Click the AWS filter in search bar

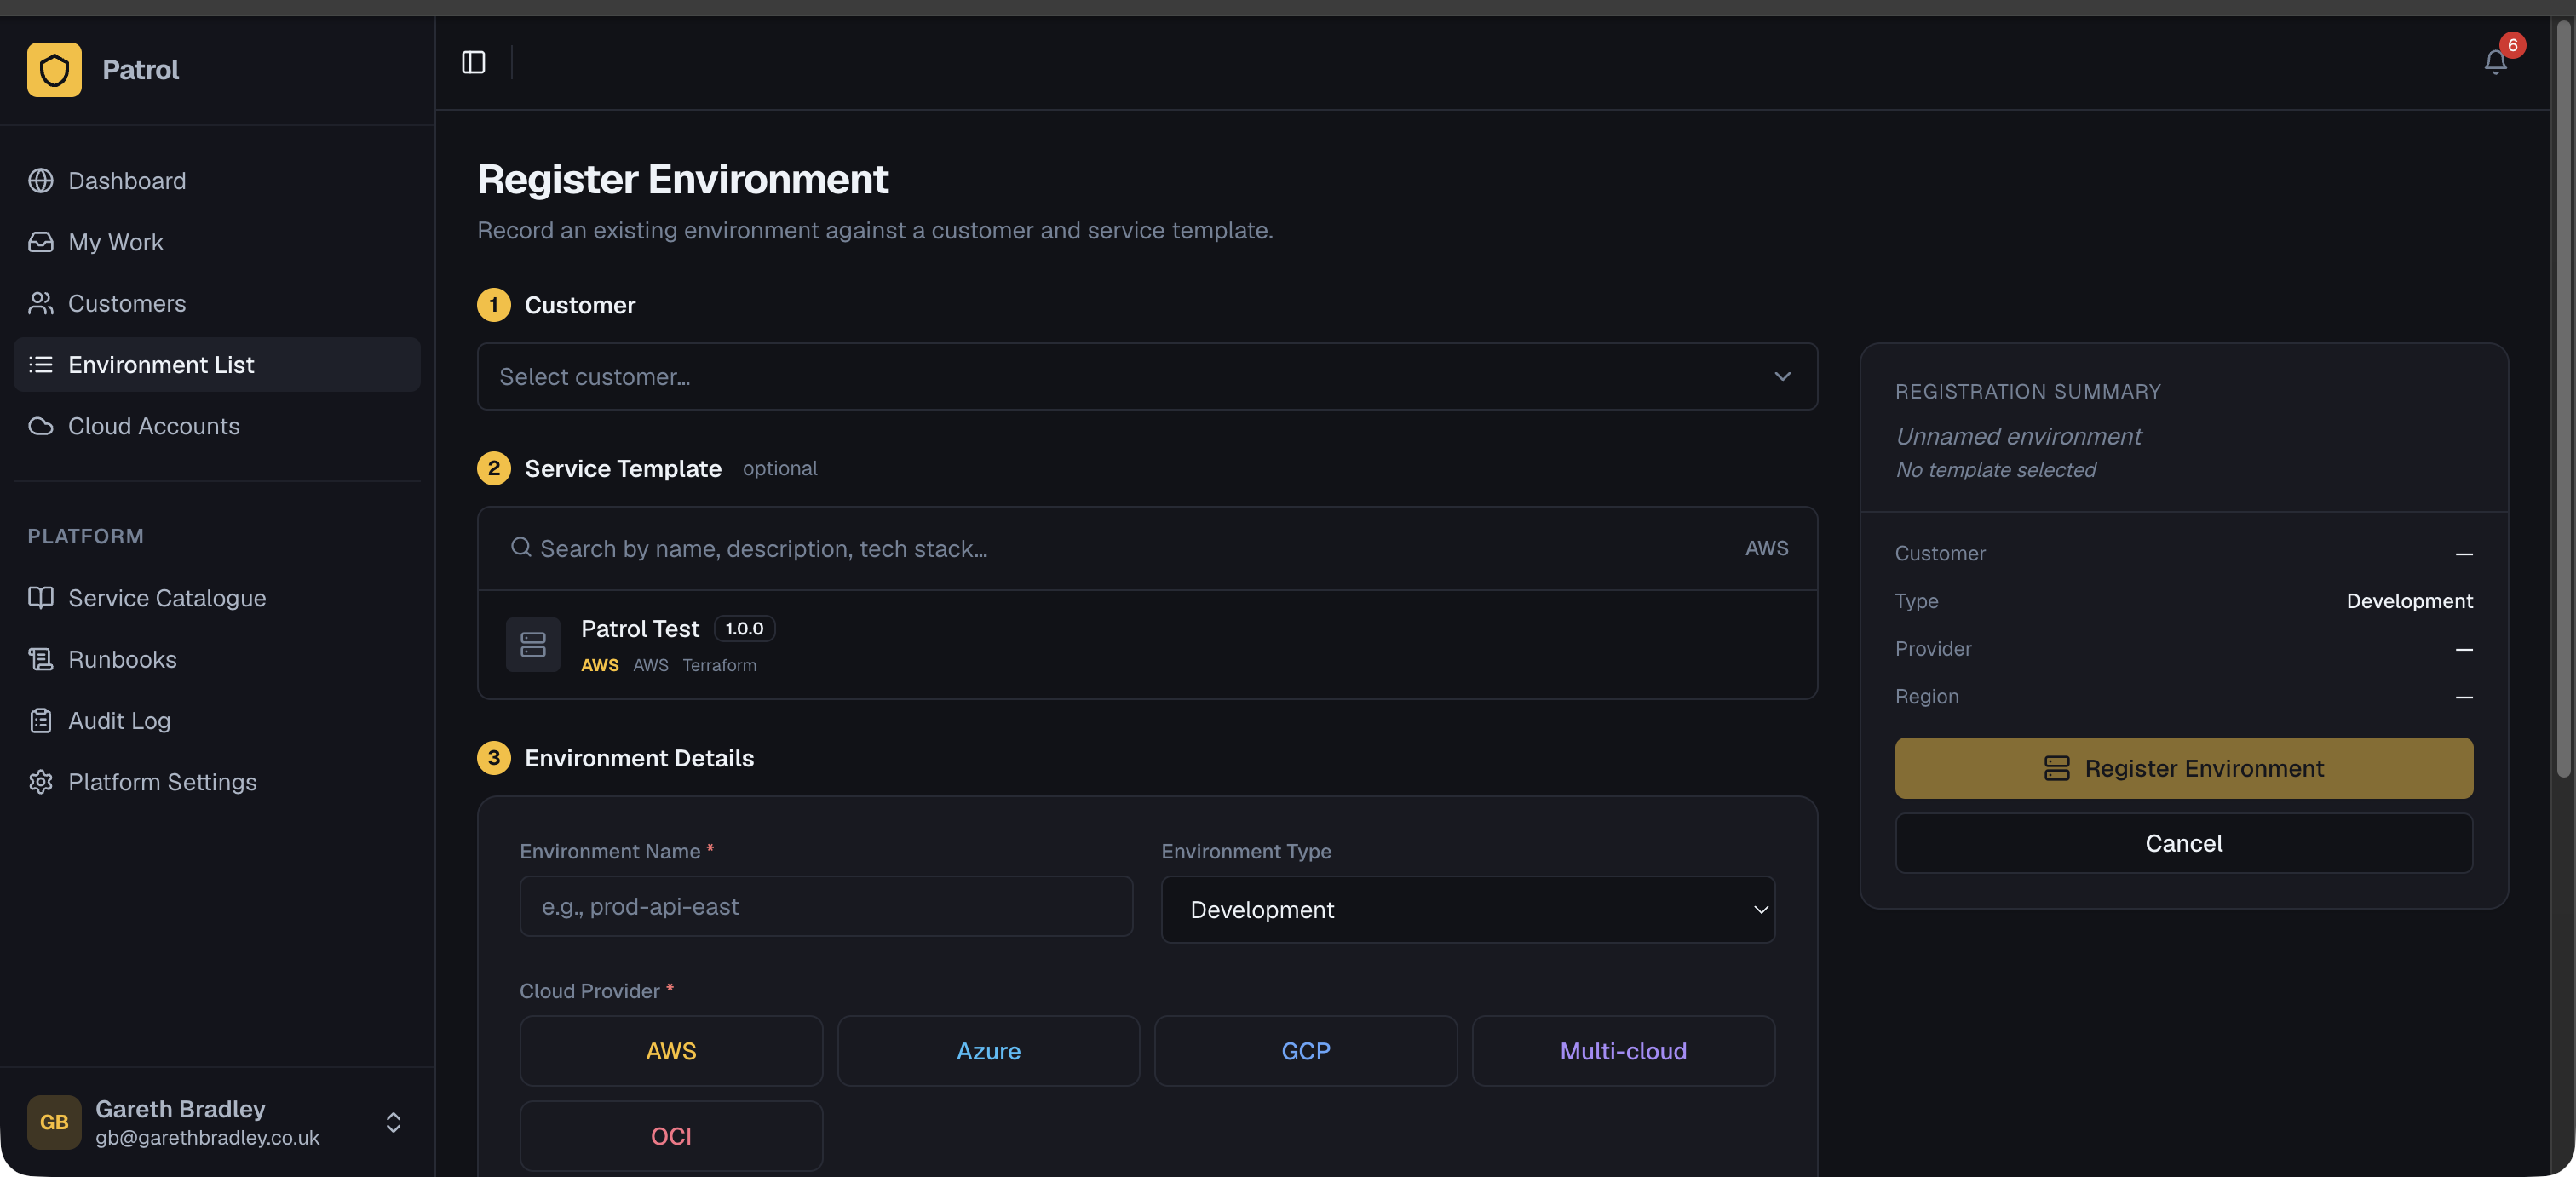click(1766, 548)
